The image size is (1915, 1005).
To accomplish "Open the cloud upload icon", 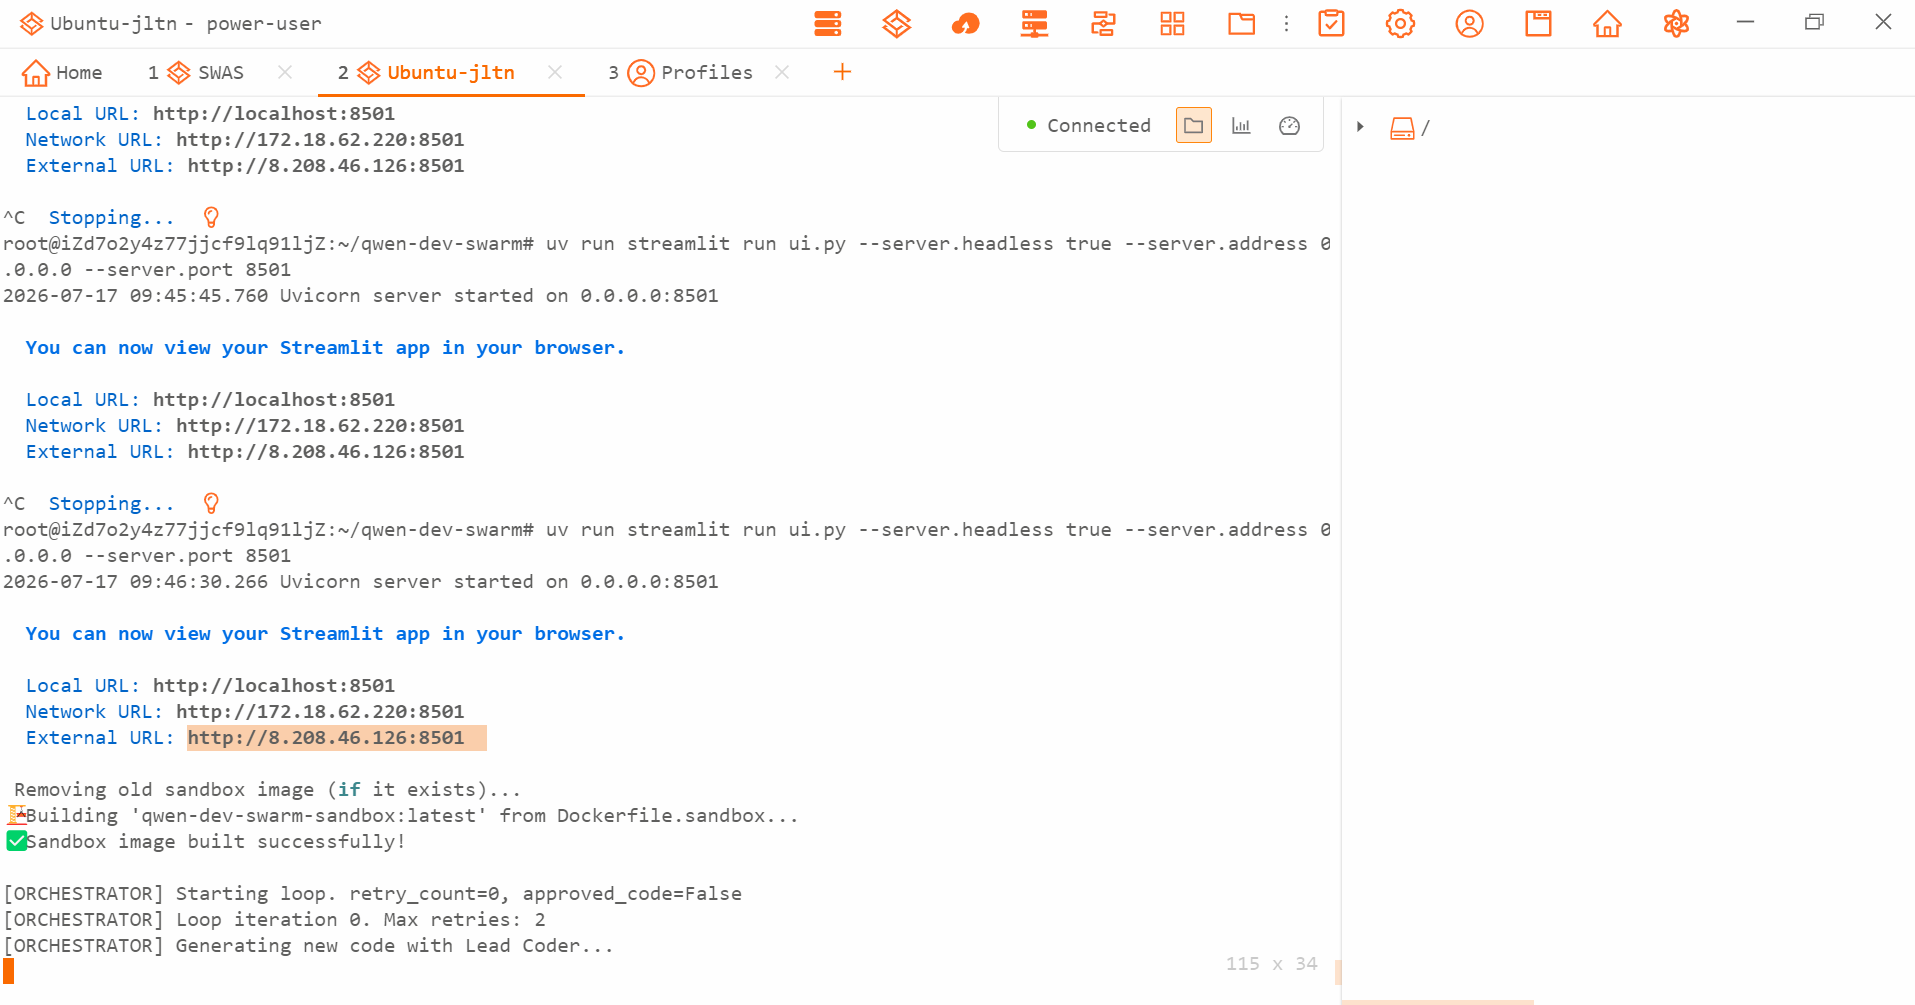I will click(x=966, y=23).
